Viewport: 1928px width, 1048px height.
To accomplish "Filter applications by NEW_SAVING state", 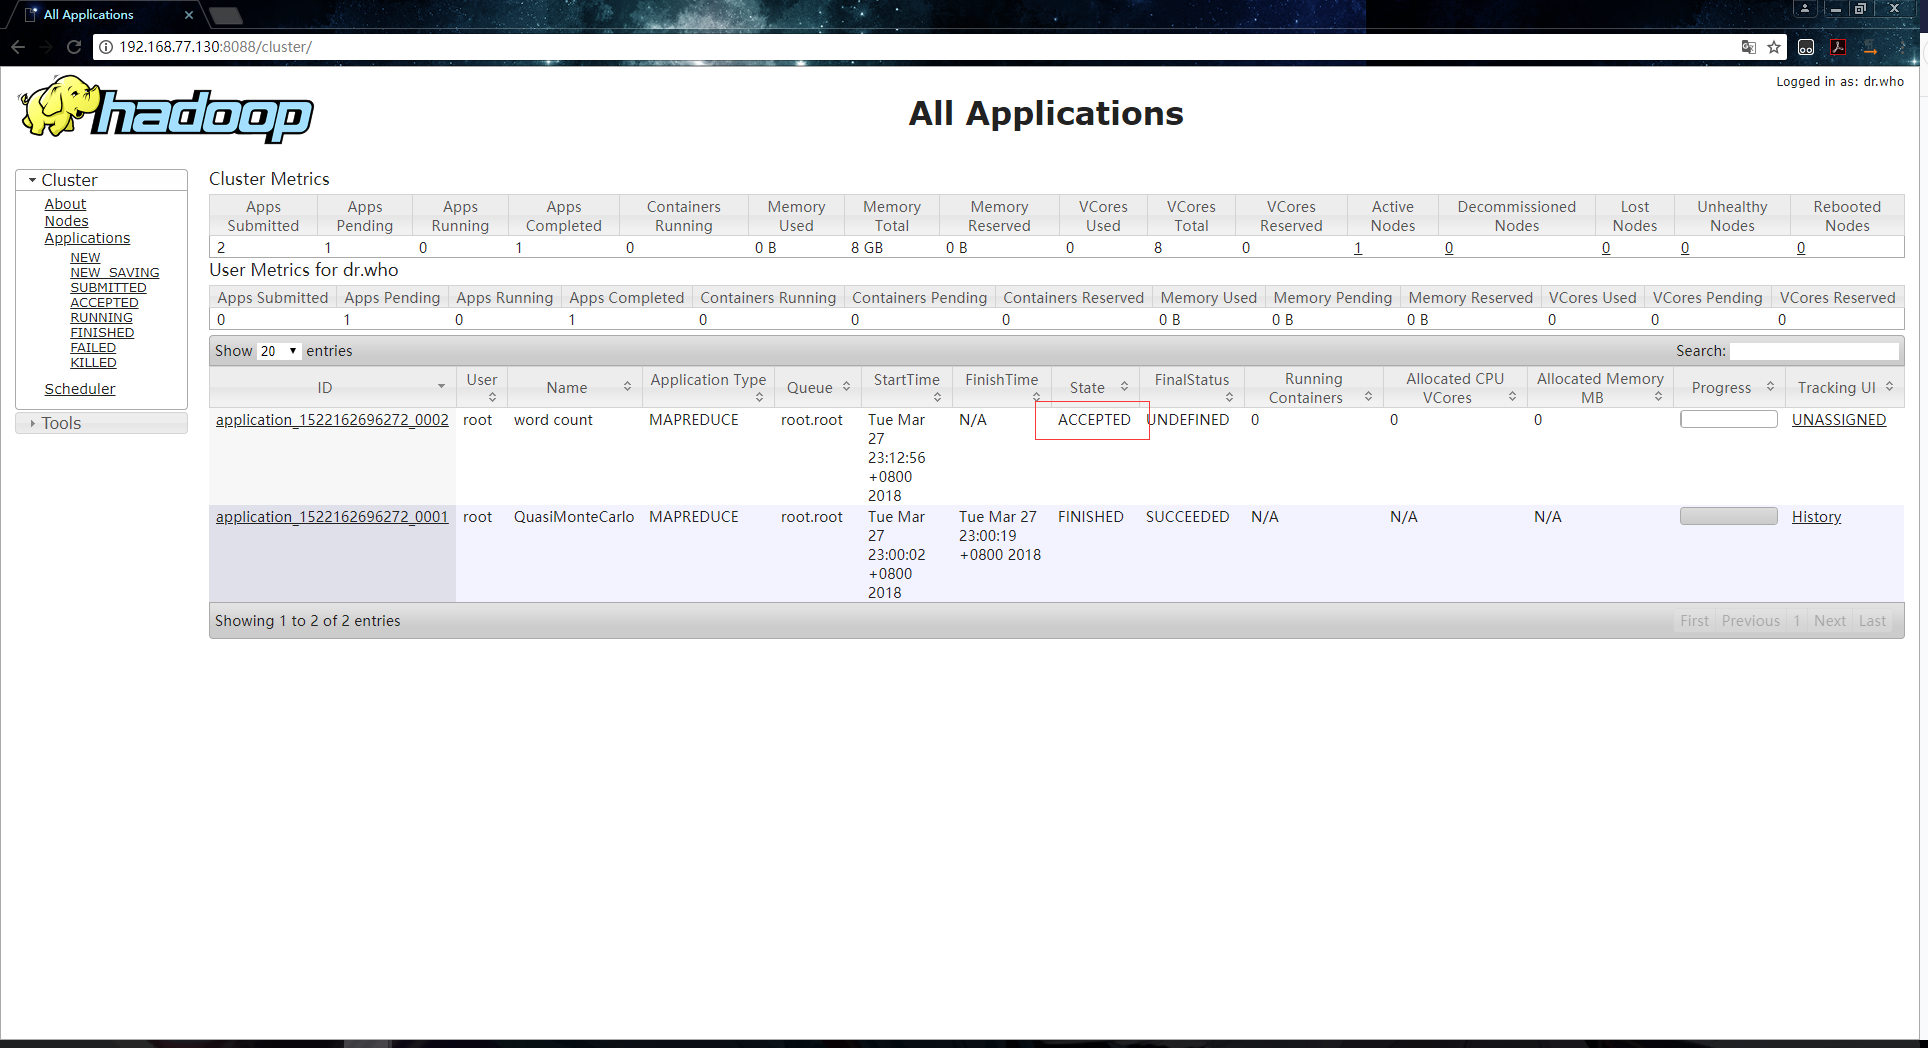I will point(115,273).
